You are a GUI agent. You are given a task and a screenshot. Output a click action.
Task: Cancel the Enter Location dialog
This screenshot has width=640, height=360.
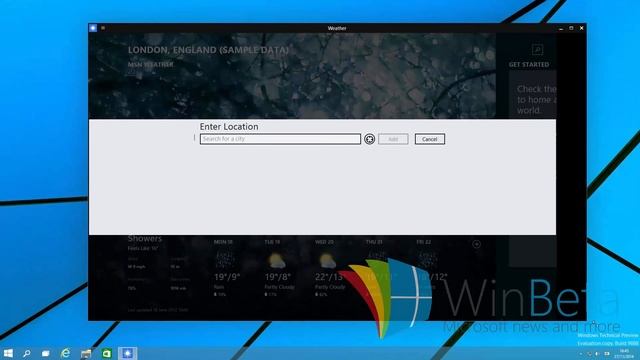click(430, 139)
